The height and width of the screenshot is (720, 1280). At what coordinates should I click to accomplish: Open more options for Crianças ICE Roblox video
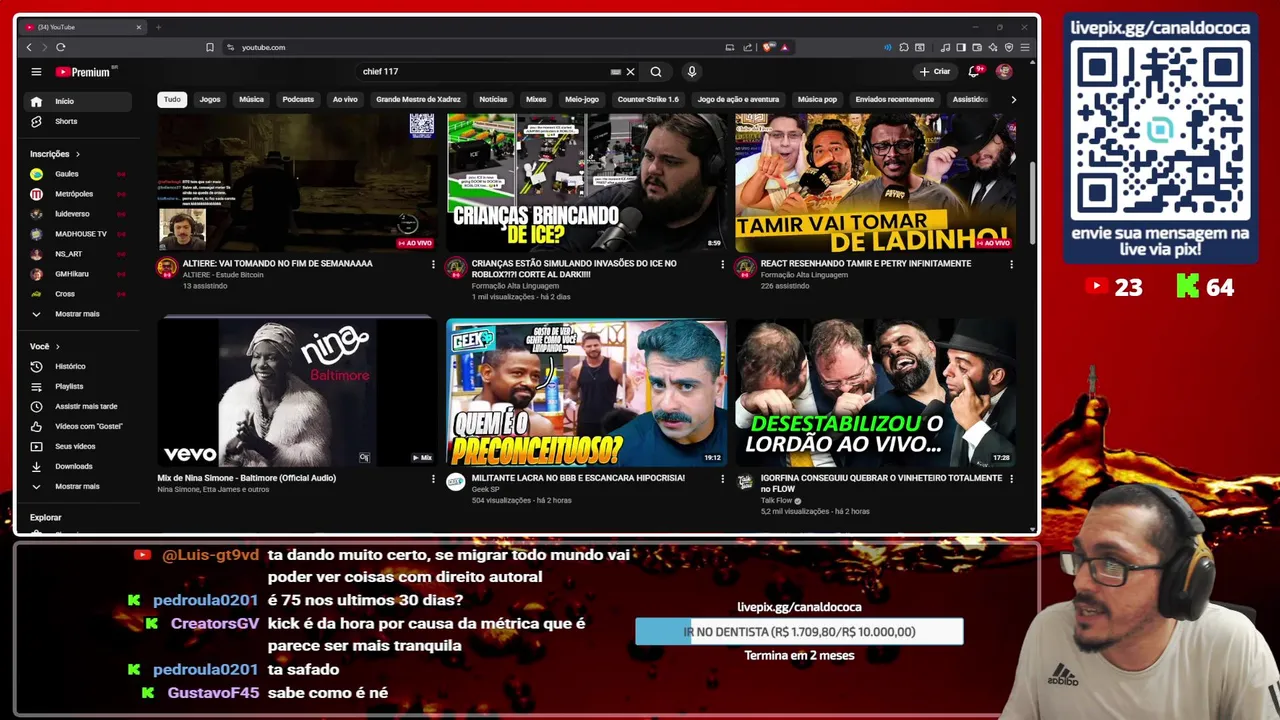point(722,264)
